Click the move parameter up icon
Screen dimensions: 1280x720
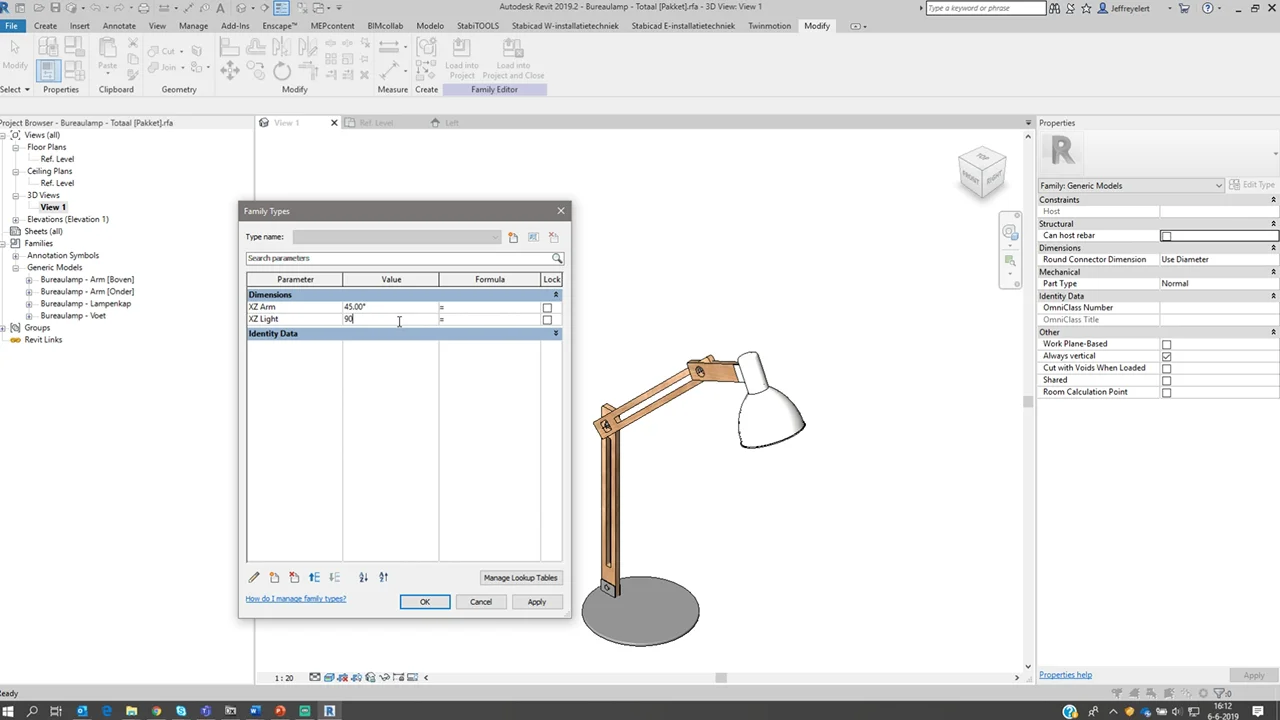click(314, 577)
